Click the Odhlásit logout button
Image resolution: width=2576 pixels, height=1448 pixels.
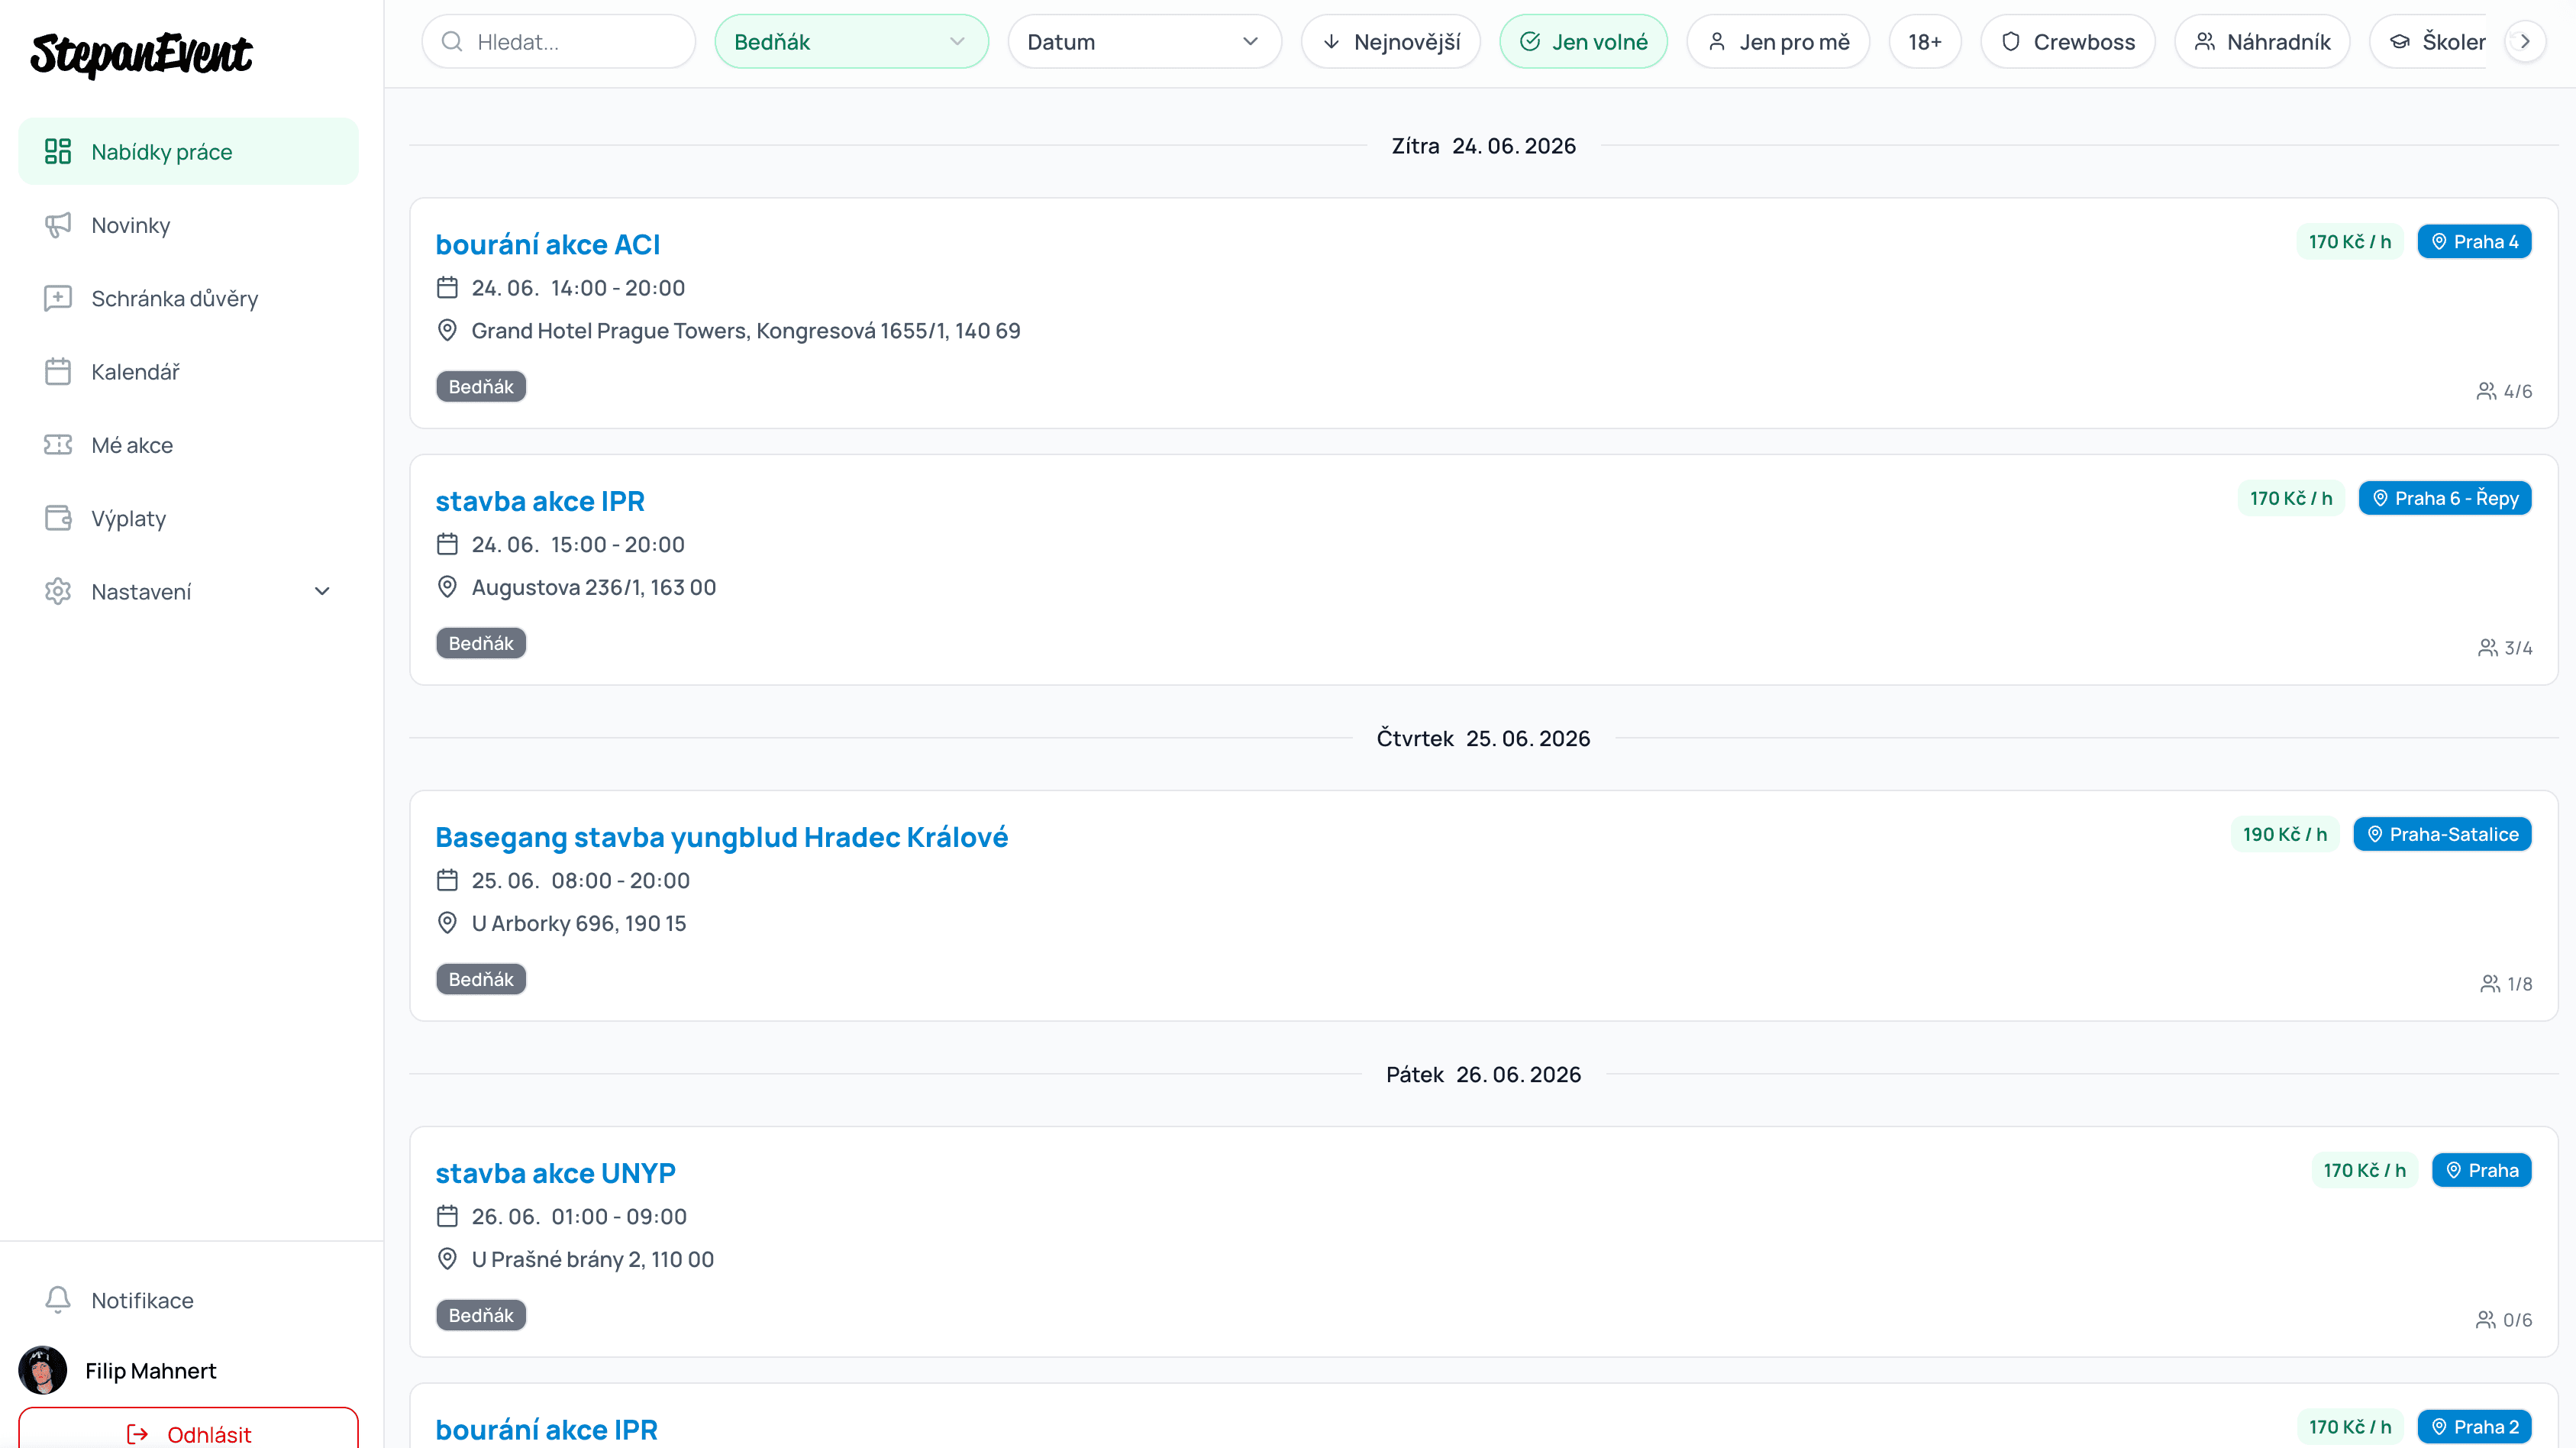coord(188,1430)
